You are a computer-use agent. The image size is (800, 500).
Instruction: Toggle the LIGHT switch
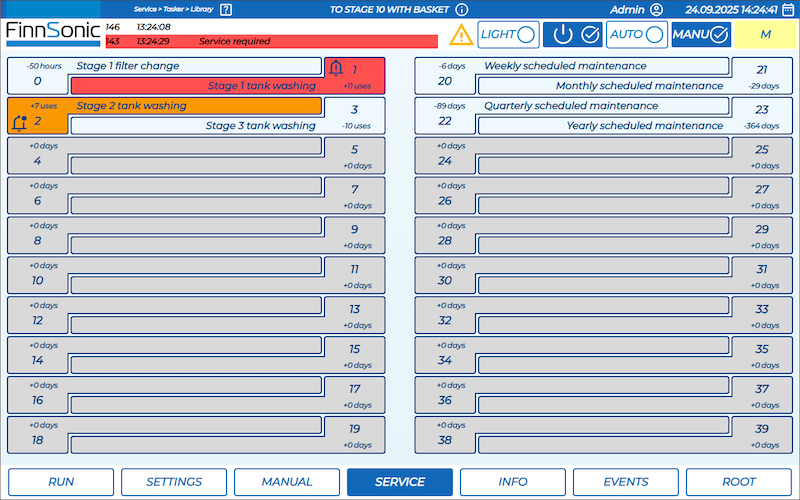tap(508, 34)
